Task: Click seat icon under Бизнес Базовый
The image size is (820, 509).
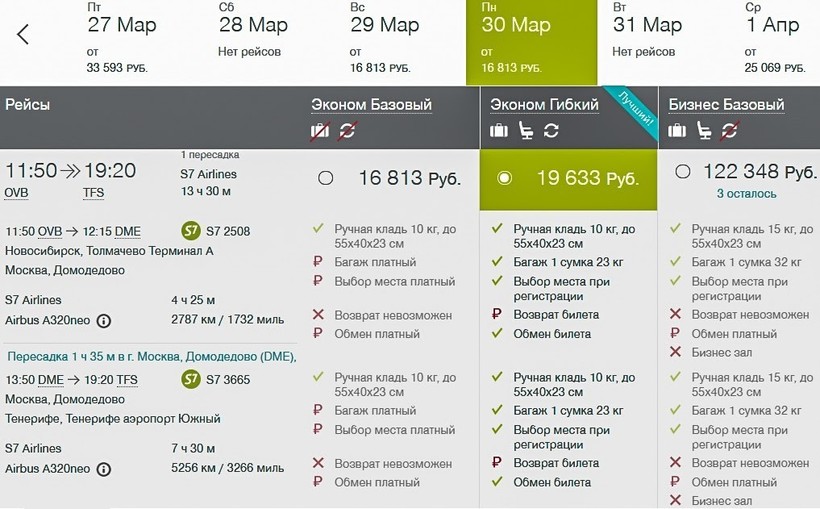Action: tap(704, 131)
